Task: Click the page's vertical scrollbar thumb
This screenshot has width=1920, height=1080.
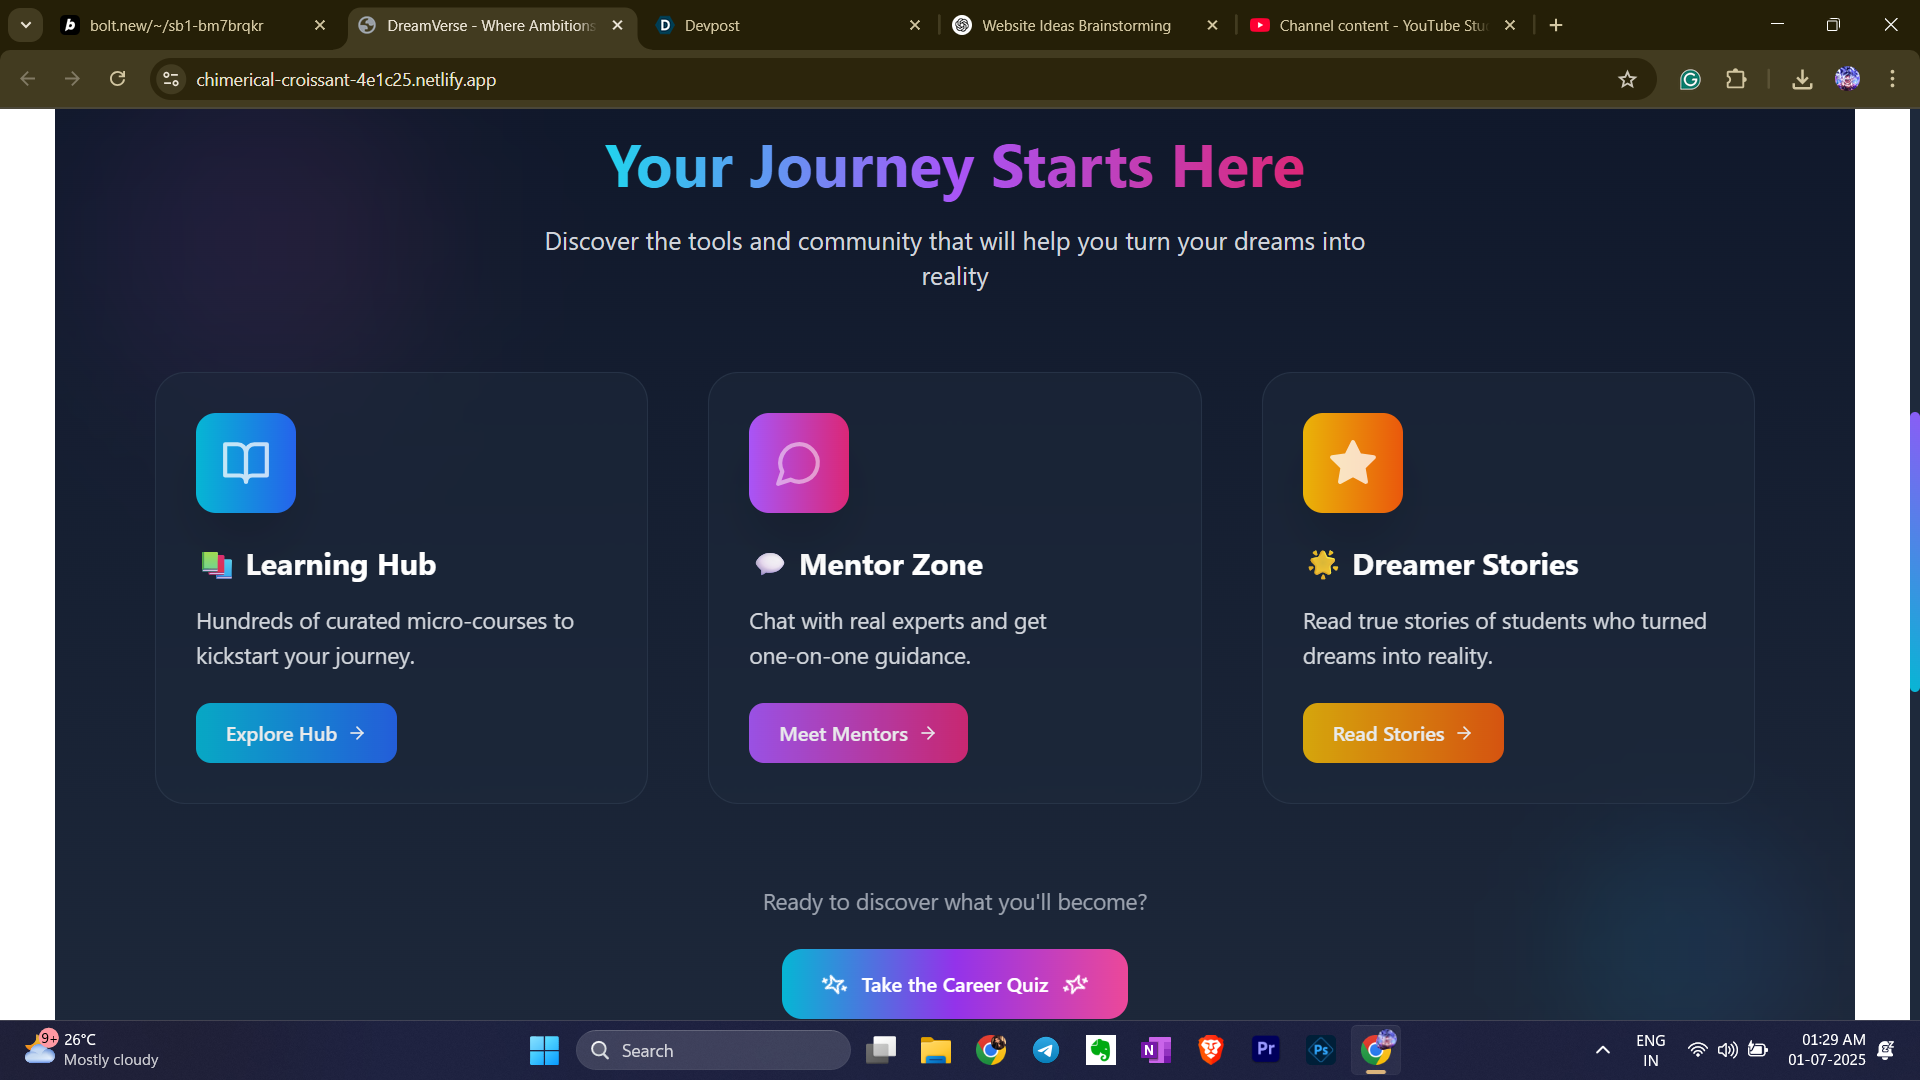Action: pyautogui.click(x=1914, y=550)
